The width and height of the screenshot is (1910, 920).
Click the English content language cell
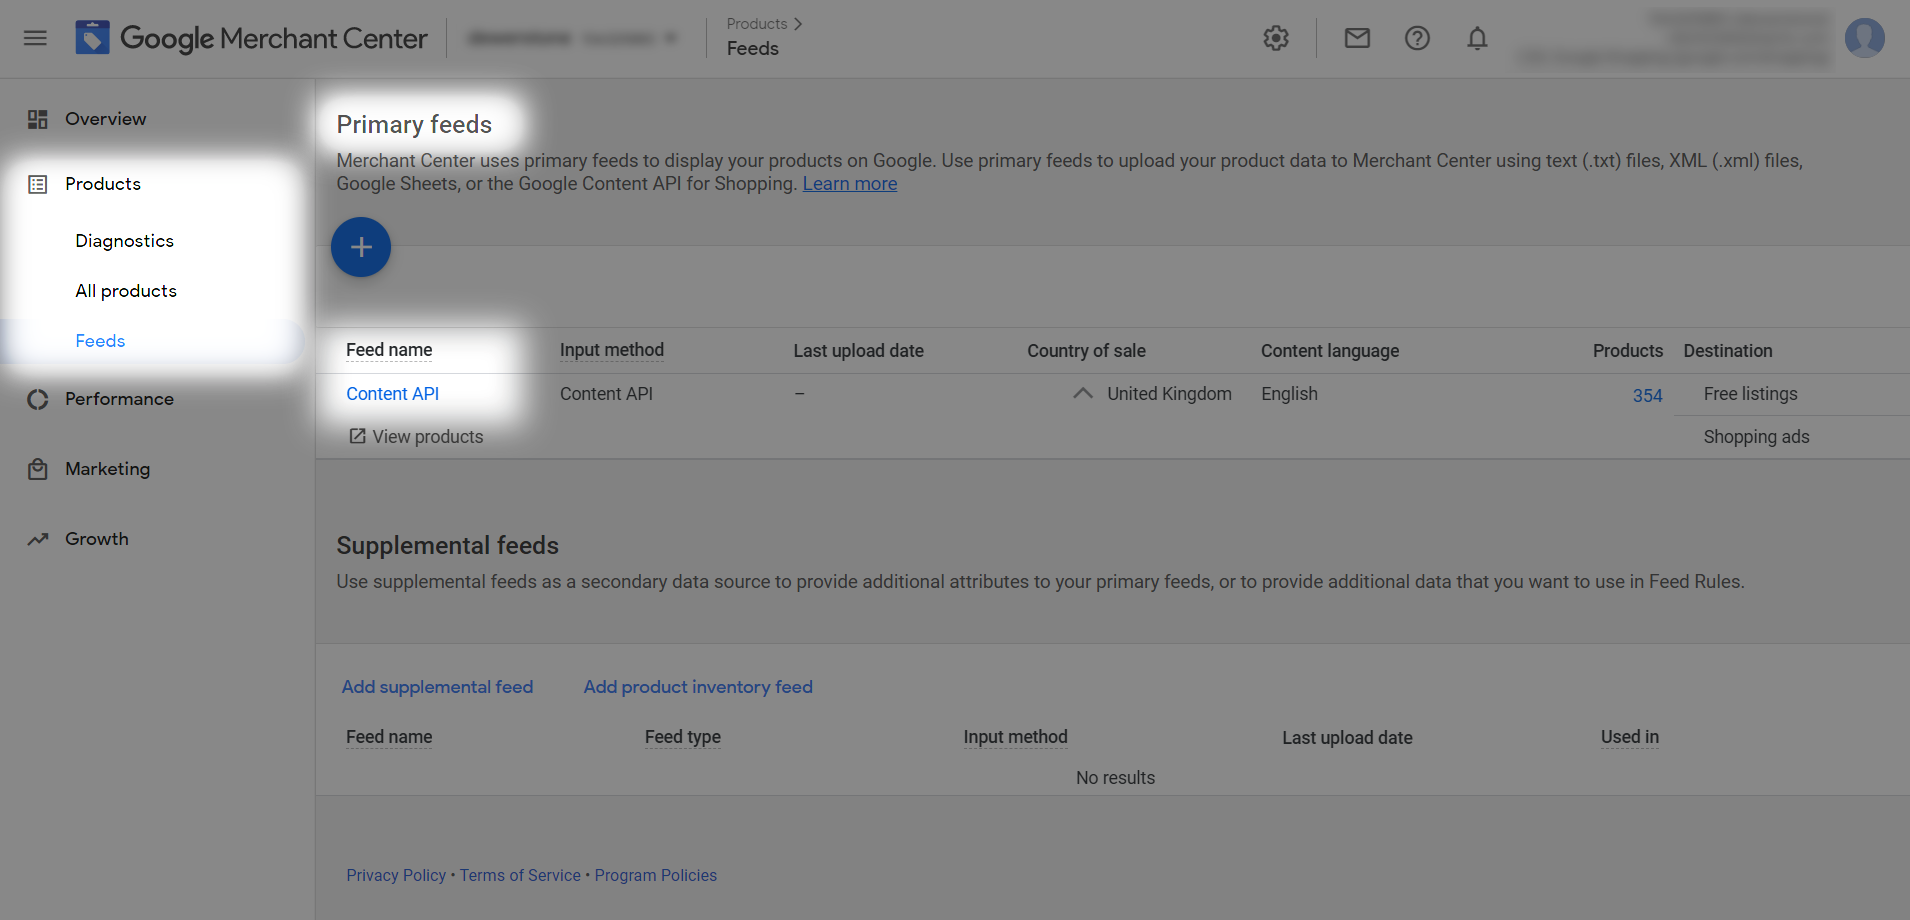pos(1290,394)
